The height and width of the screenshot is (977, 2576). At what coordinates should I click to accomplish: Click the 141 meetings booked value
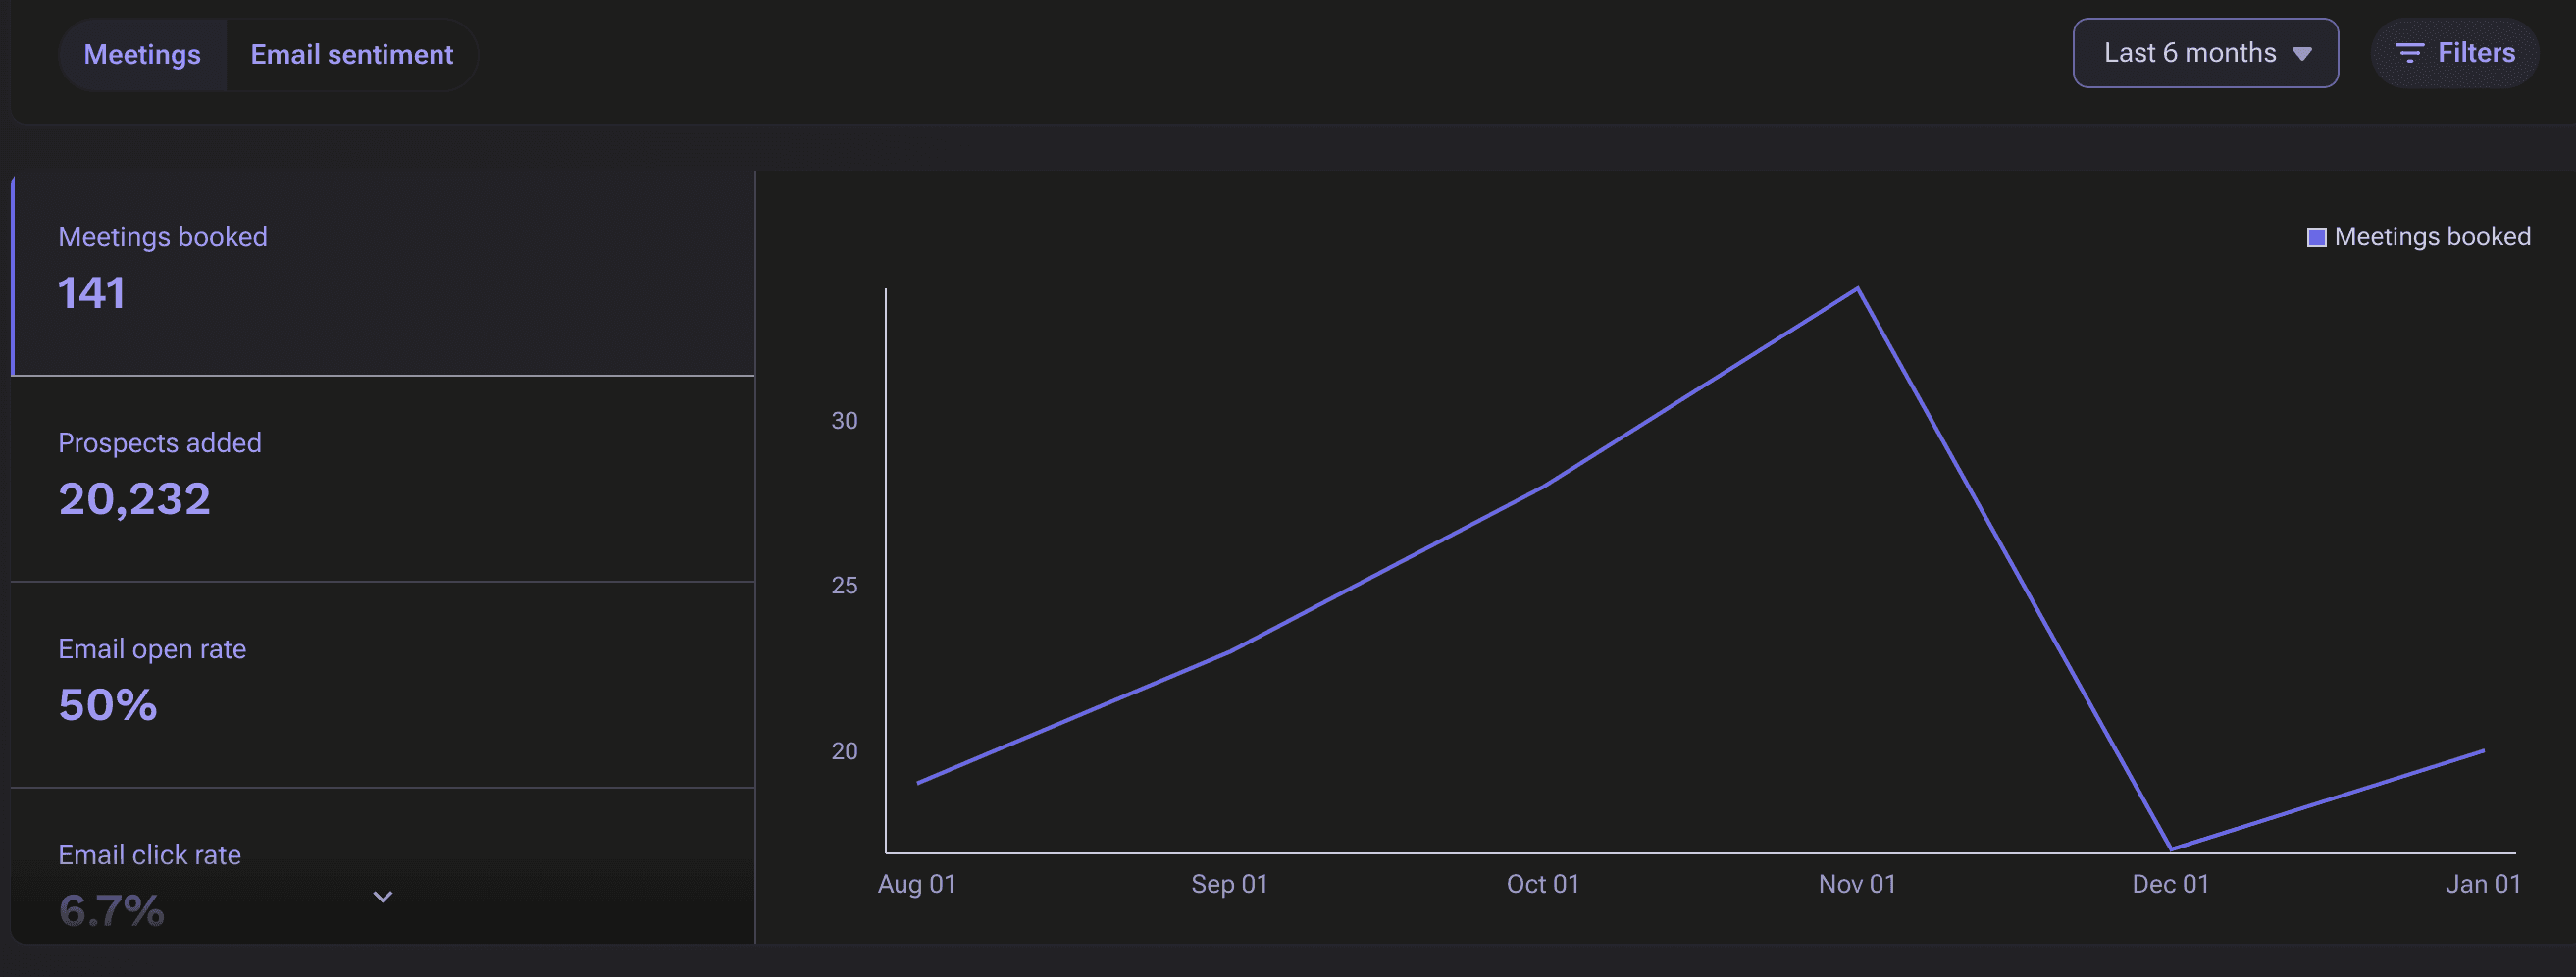coord(91,293)
